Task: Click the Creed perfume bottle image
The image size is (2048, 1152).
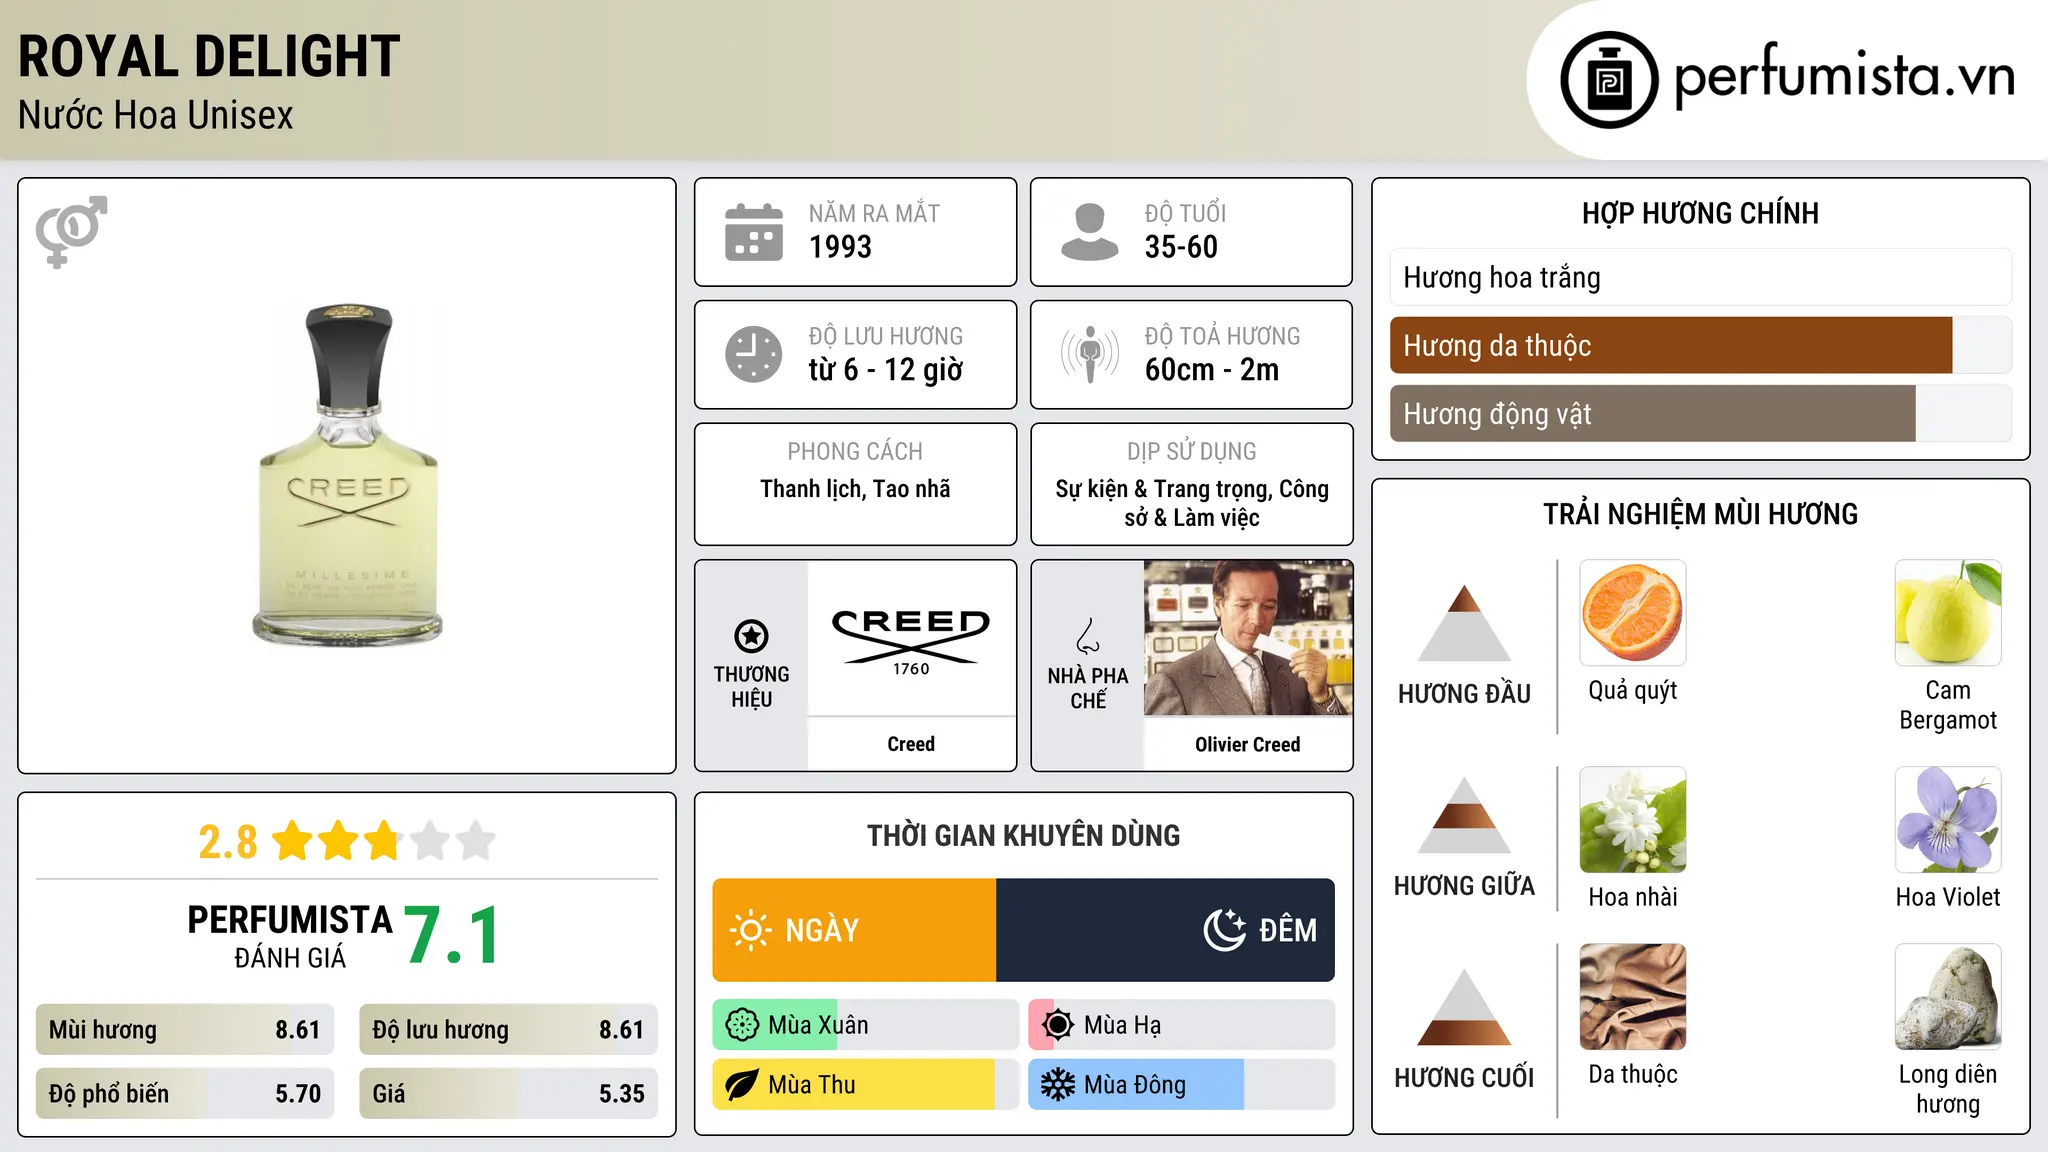Action: click(348, 475)
